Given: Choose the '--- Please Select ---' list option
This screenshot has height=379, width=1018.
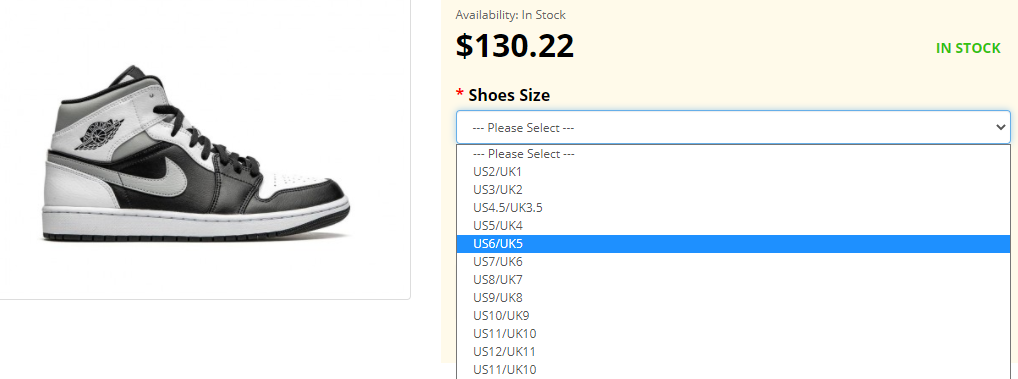Looking at the screenshot, I should click(x=733, y=154).
